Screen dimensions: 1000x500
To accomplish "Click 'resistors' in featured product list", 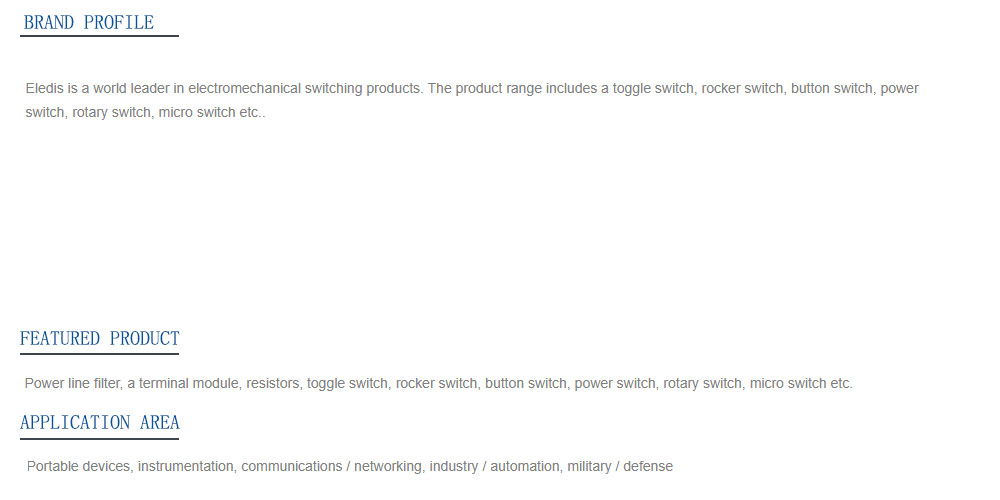I will (272, 383).
